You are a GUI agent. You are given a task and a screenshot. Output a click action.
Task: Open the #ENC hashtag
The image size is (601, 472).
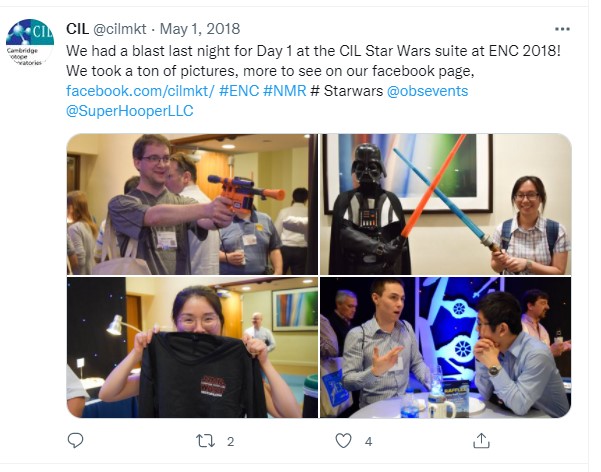pyautogui.click(x=239, y=91)
